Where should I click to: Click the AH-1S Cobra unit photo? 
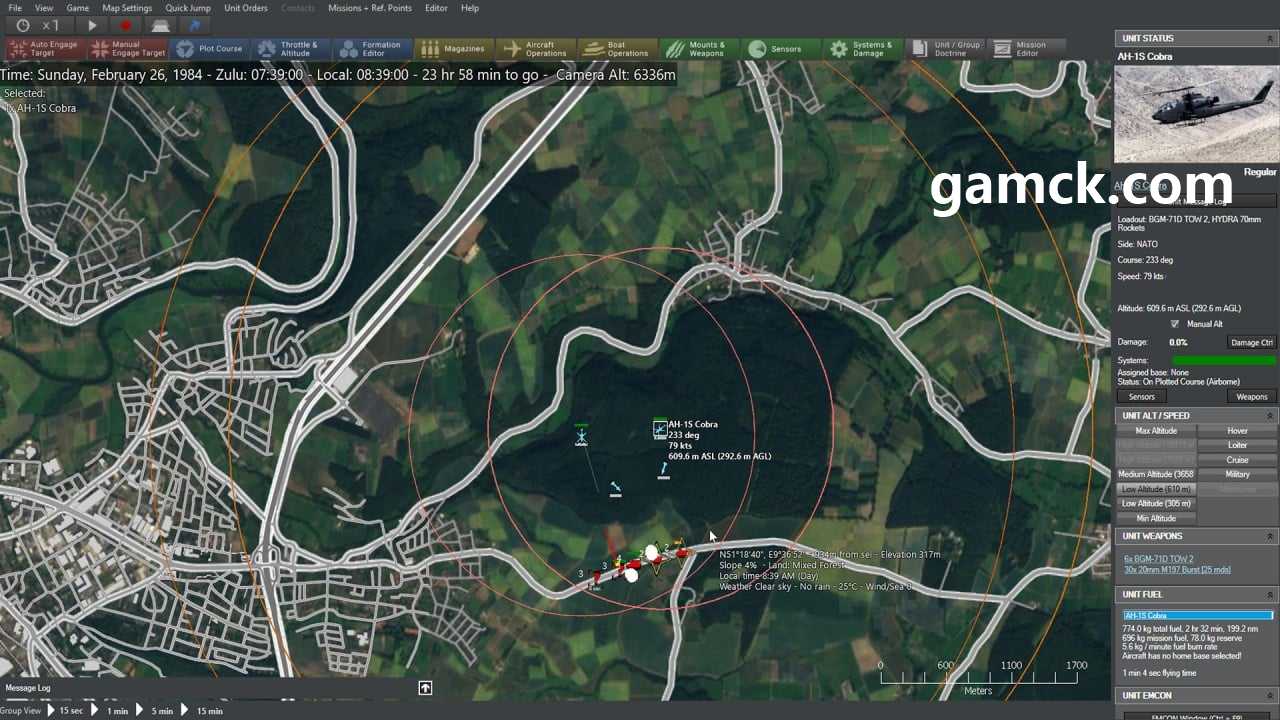point(1196,115)
